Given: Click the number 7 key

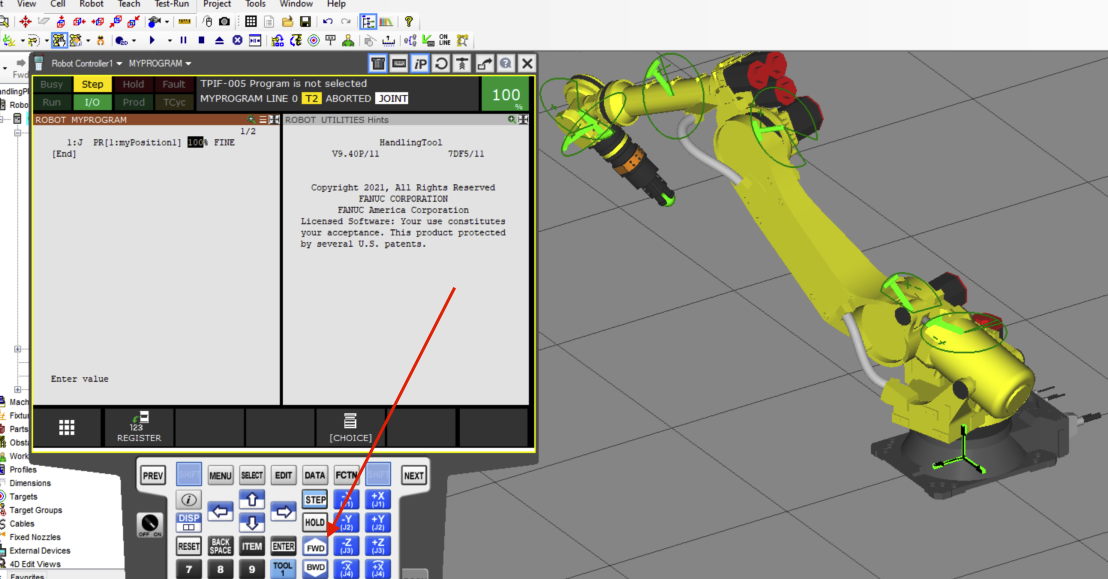Looking at the screenshot, I should point(189,568).
